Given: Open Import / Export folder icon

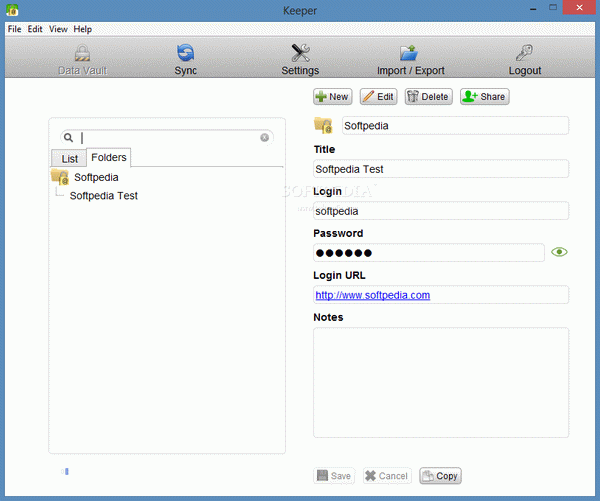Looking at the screenshot, I should tap(408, 54).
